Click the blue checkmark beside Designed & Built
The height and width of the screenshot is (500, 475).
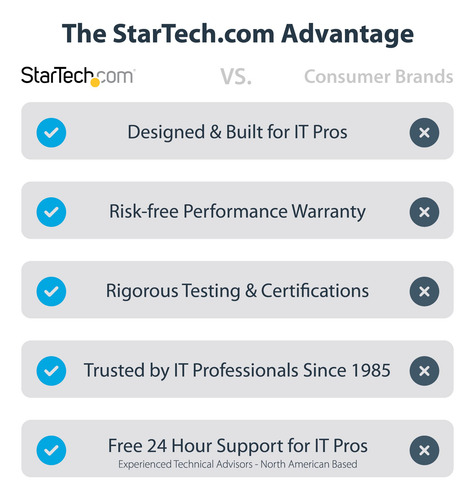point(51,133)
